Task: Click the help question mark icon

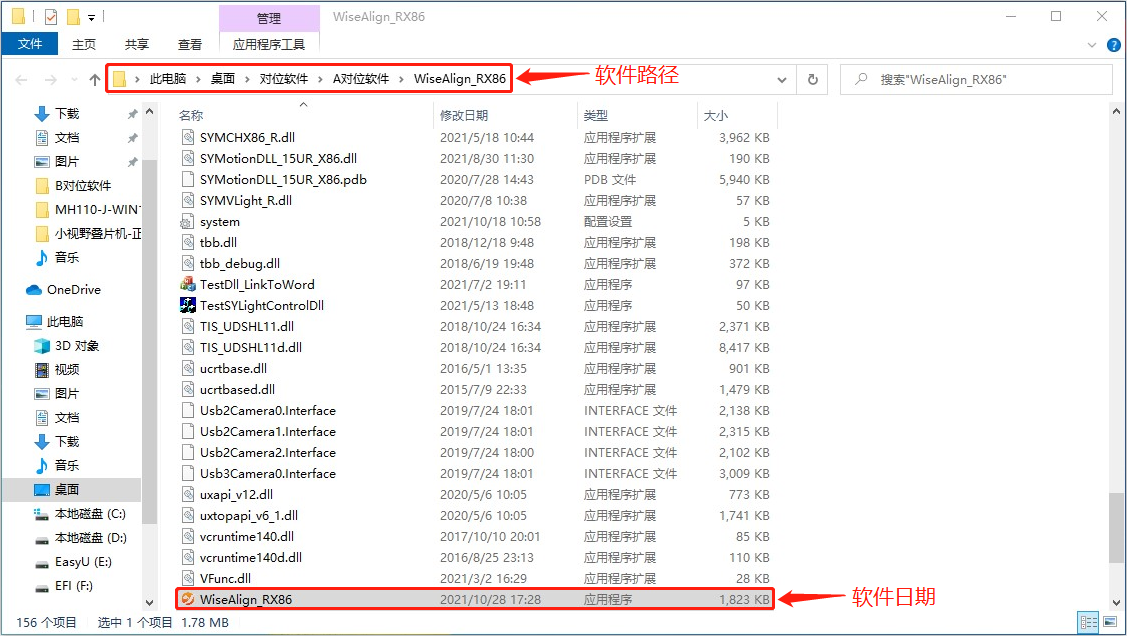Action: (1113, 45)
